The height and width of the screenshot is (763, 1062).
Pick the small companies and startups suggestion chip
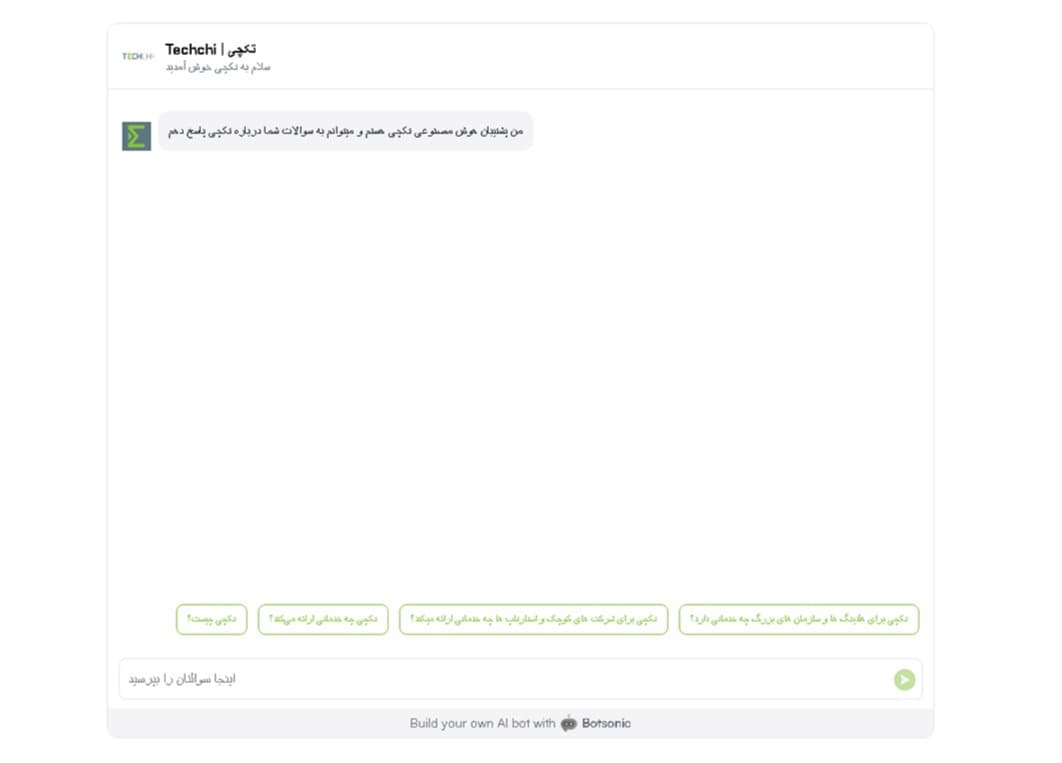[x=533, y=619]
